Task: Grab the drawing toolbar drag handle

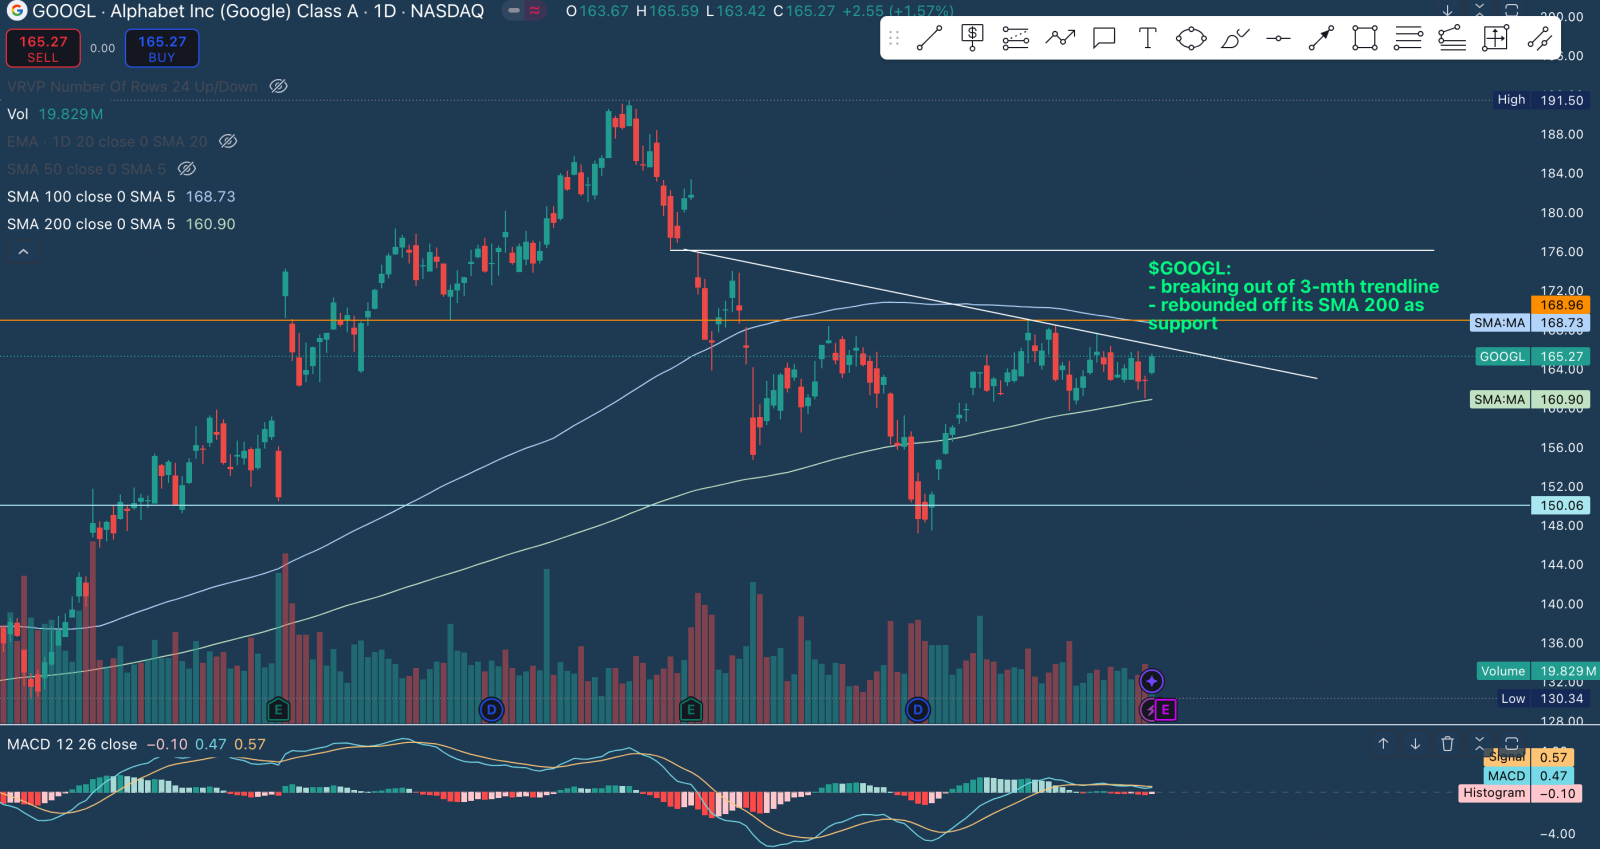Action: (x=894, y=39)
